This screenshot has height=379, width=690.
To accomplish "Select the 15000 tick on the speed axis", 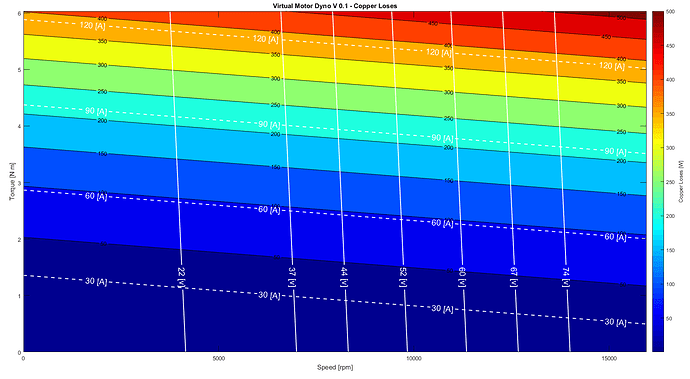I will 609,359.
